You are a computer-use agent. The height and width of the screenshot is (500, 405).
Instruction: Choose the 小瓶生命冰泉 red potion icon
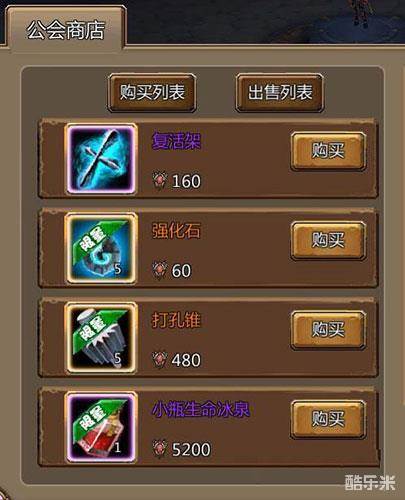click(101, 427)
